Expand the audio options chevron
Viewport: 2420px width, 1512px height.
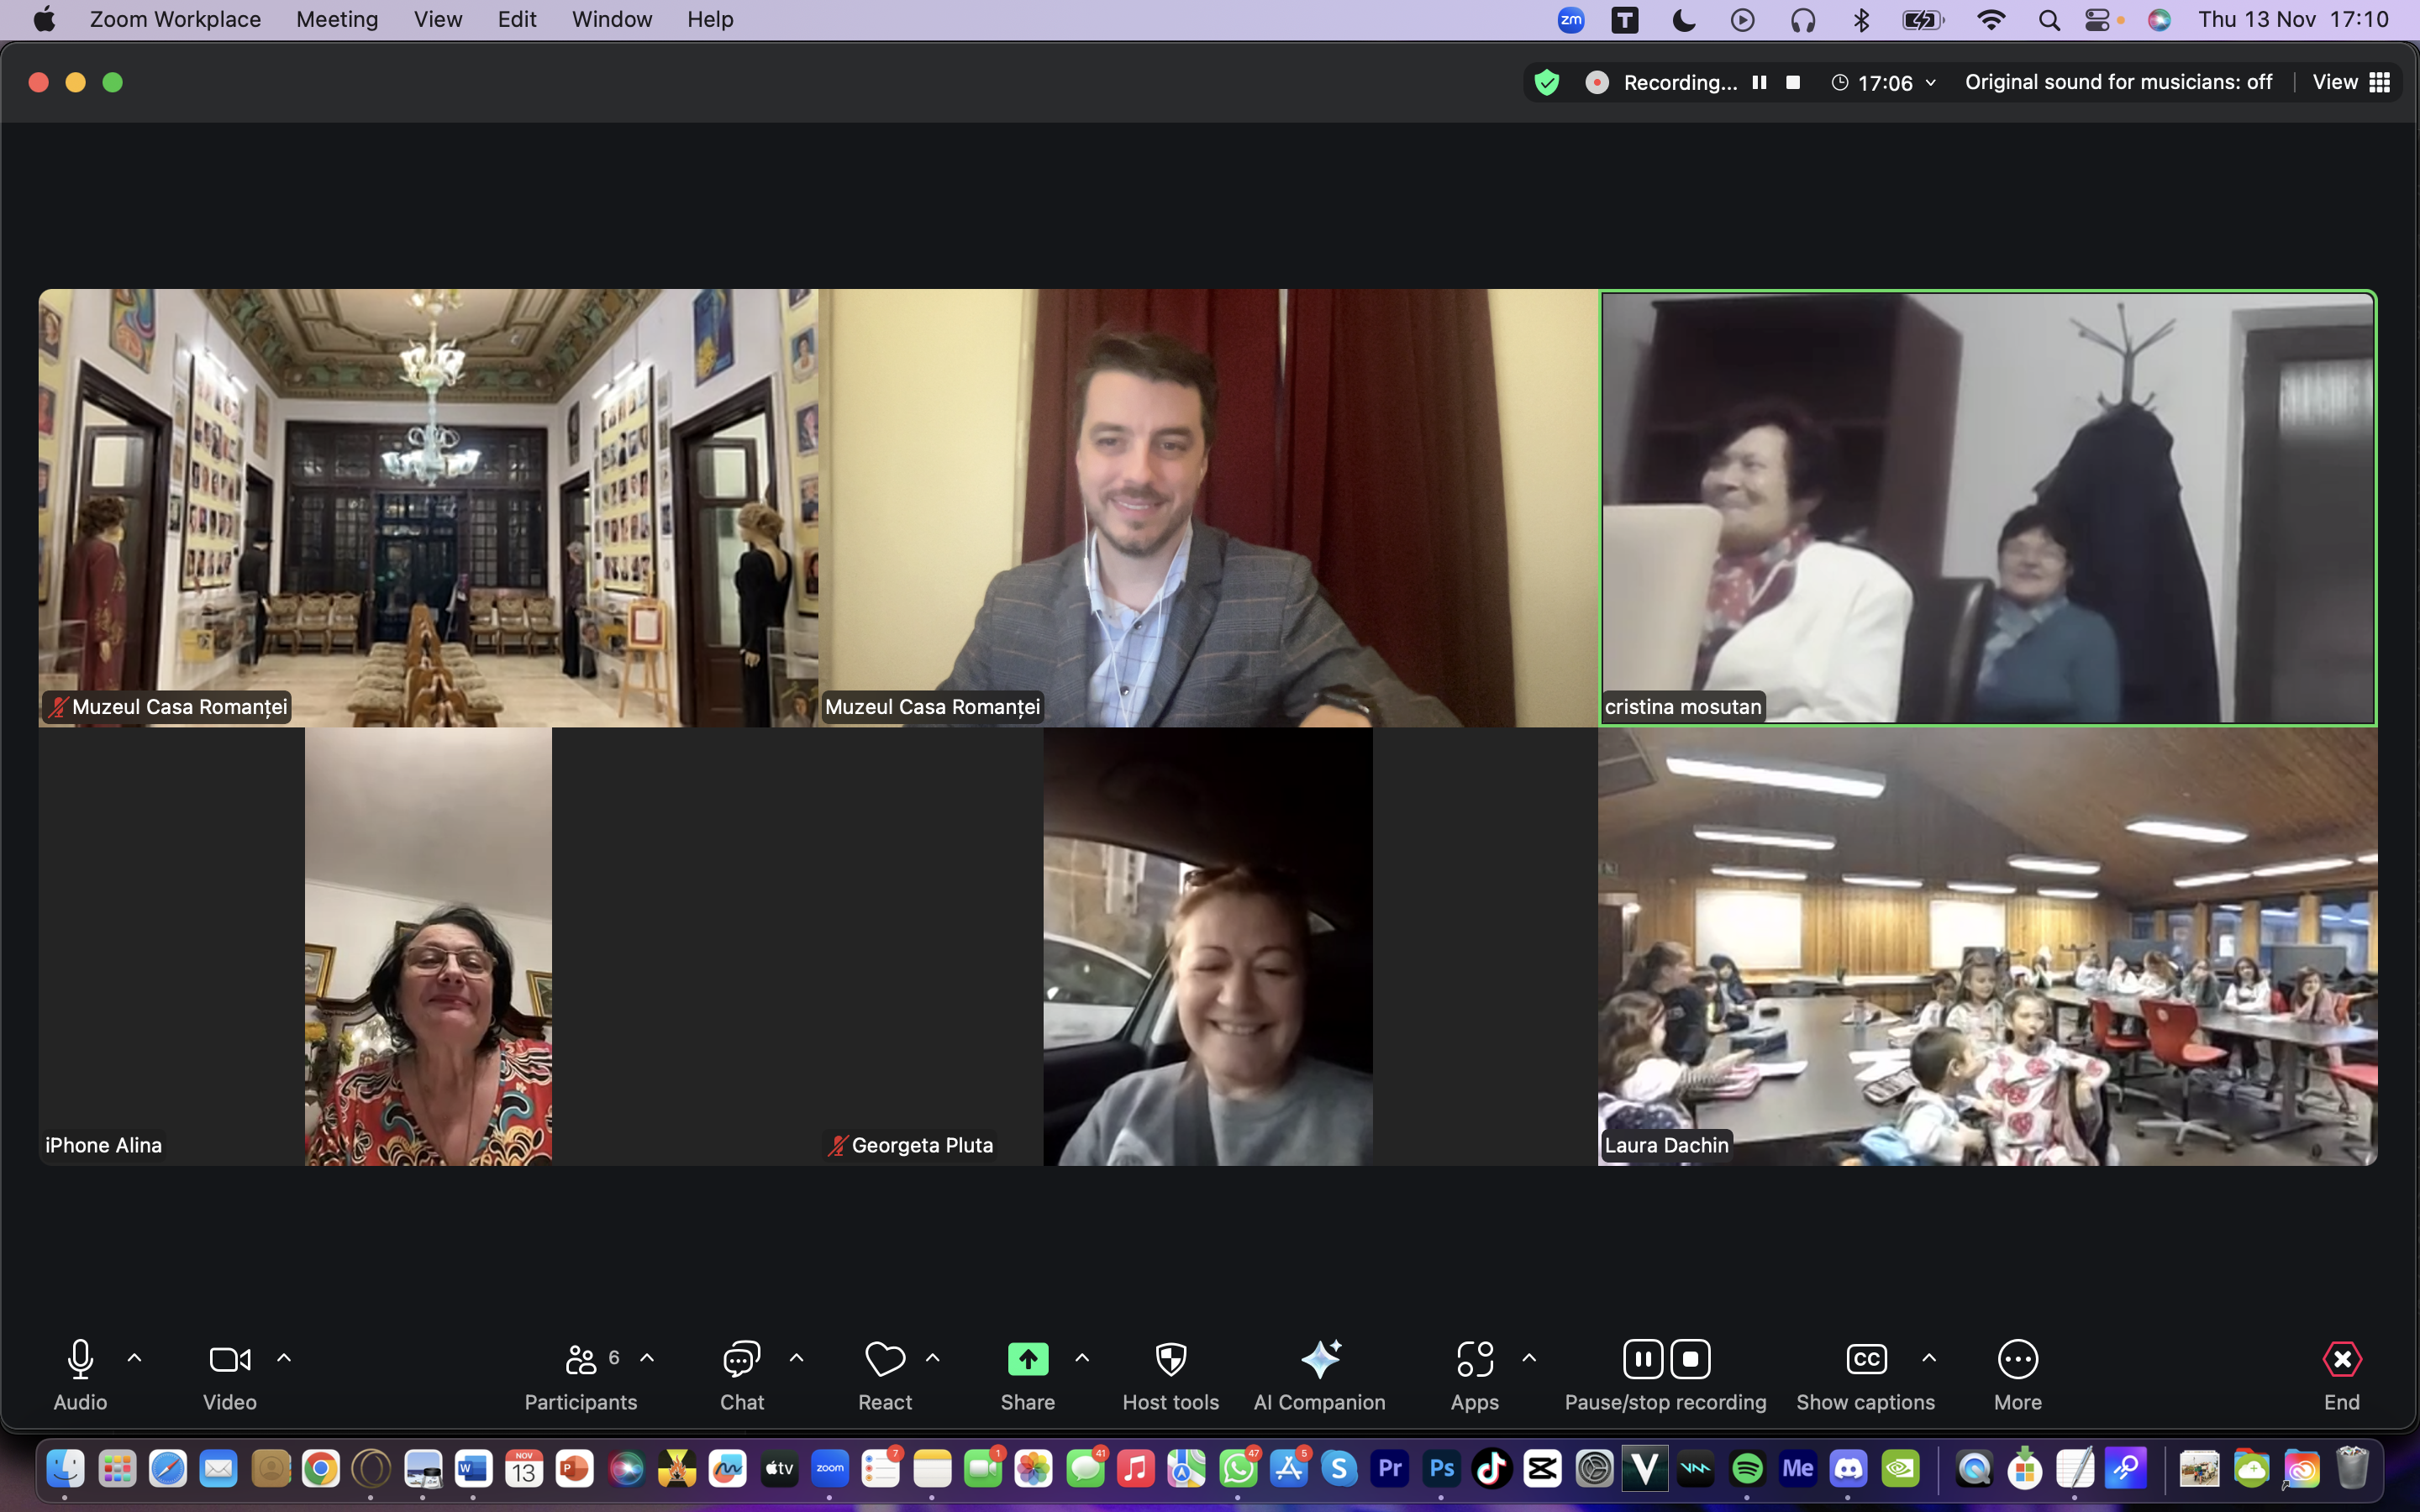coord(135,1358)
